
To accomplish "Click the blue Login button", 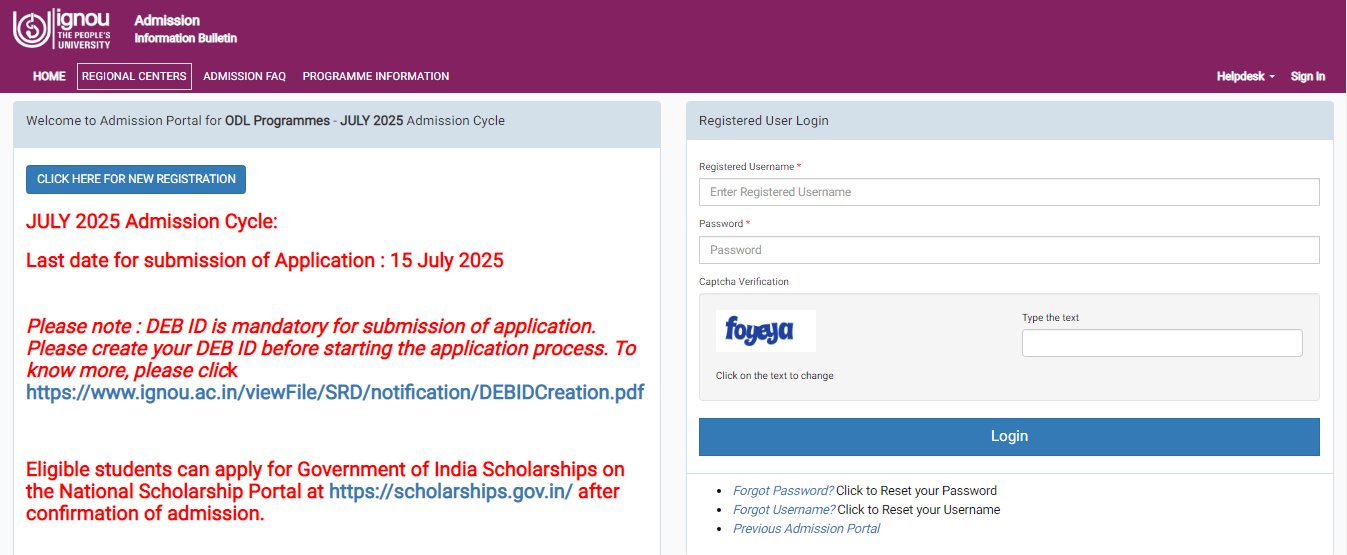I will tap(1008, 436).
